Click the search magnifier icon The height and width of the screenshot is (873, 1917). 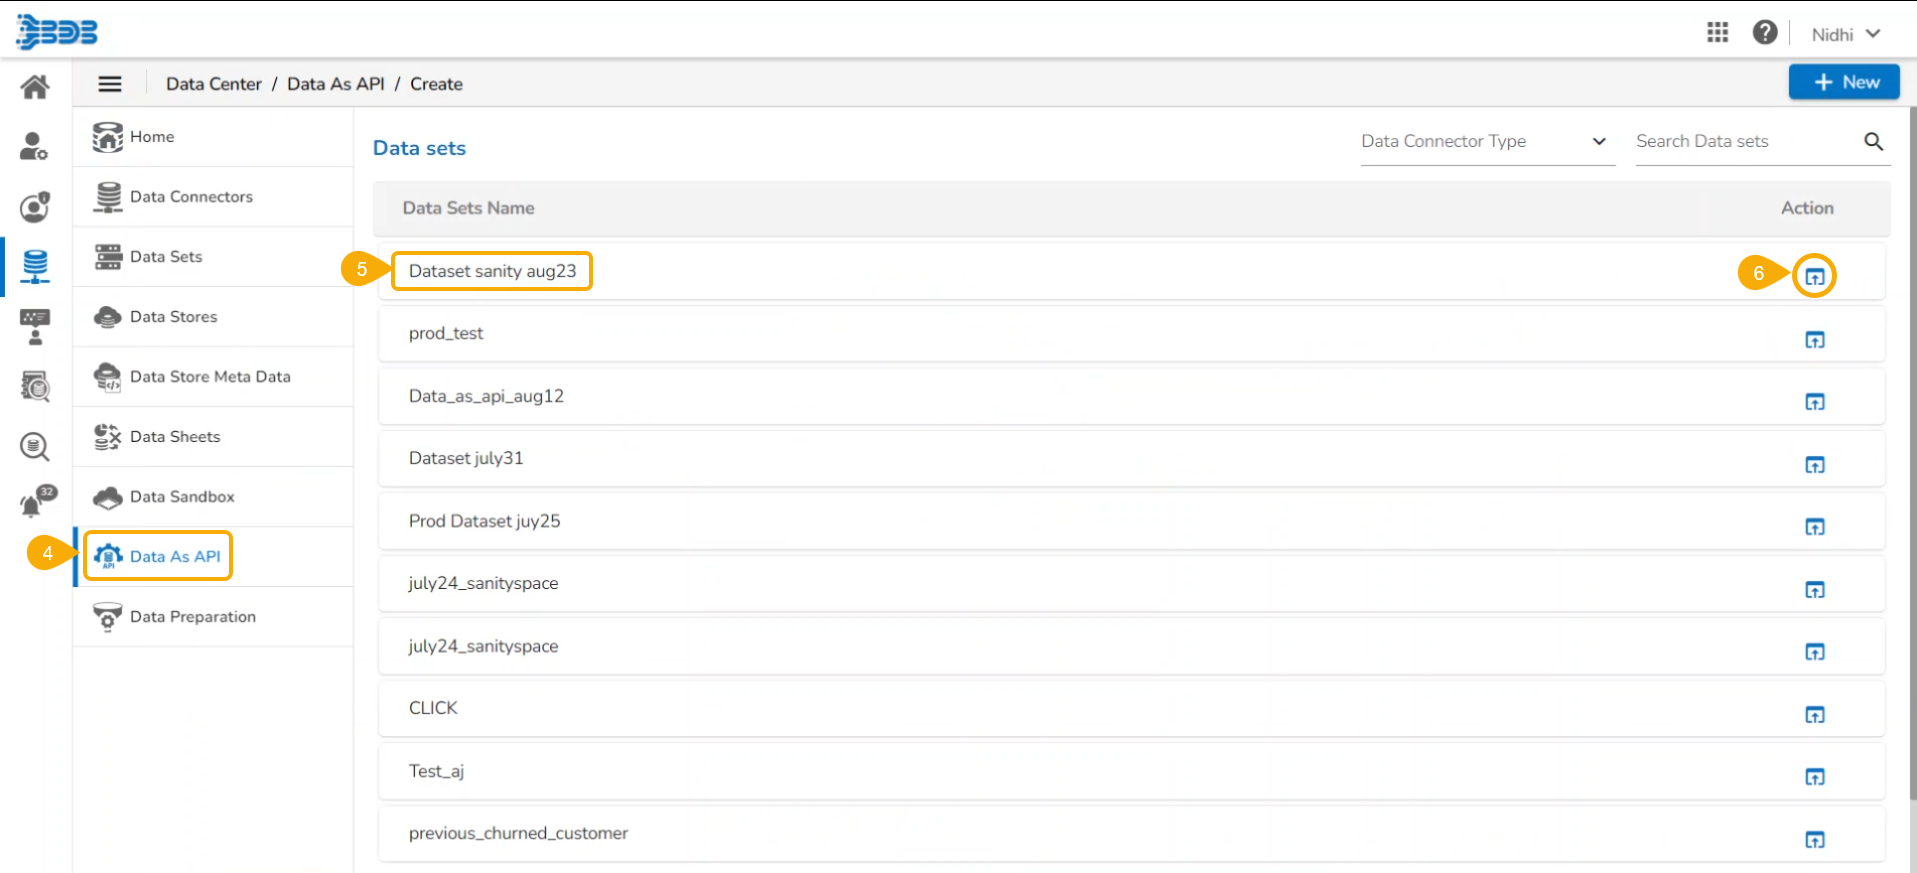[x=1873, y=142]
